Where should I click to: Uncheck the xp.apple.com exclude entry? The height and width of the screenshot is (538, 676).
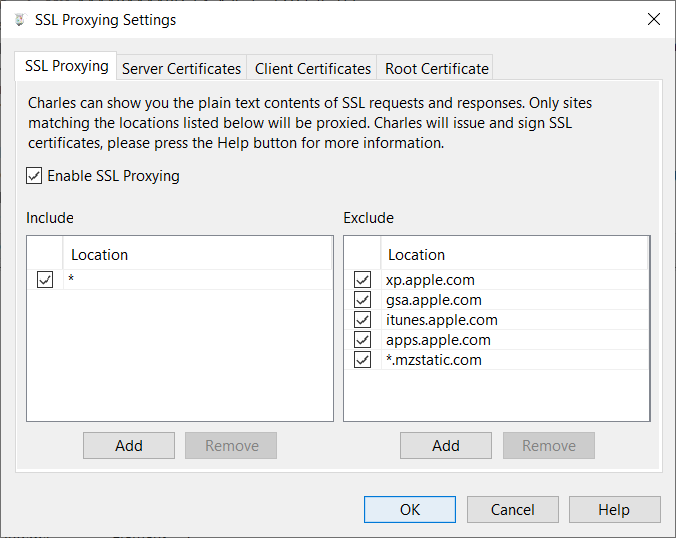(362, 280)
